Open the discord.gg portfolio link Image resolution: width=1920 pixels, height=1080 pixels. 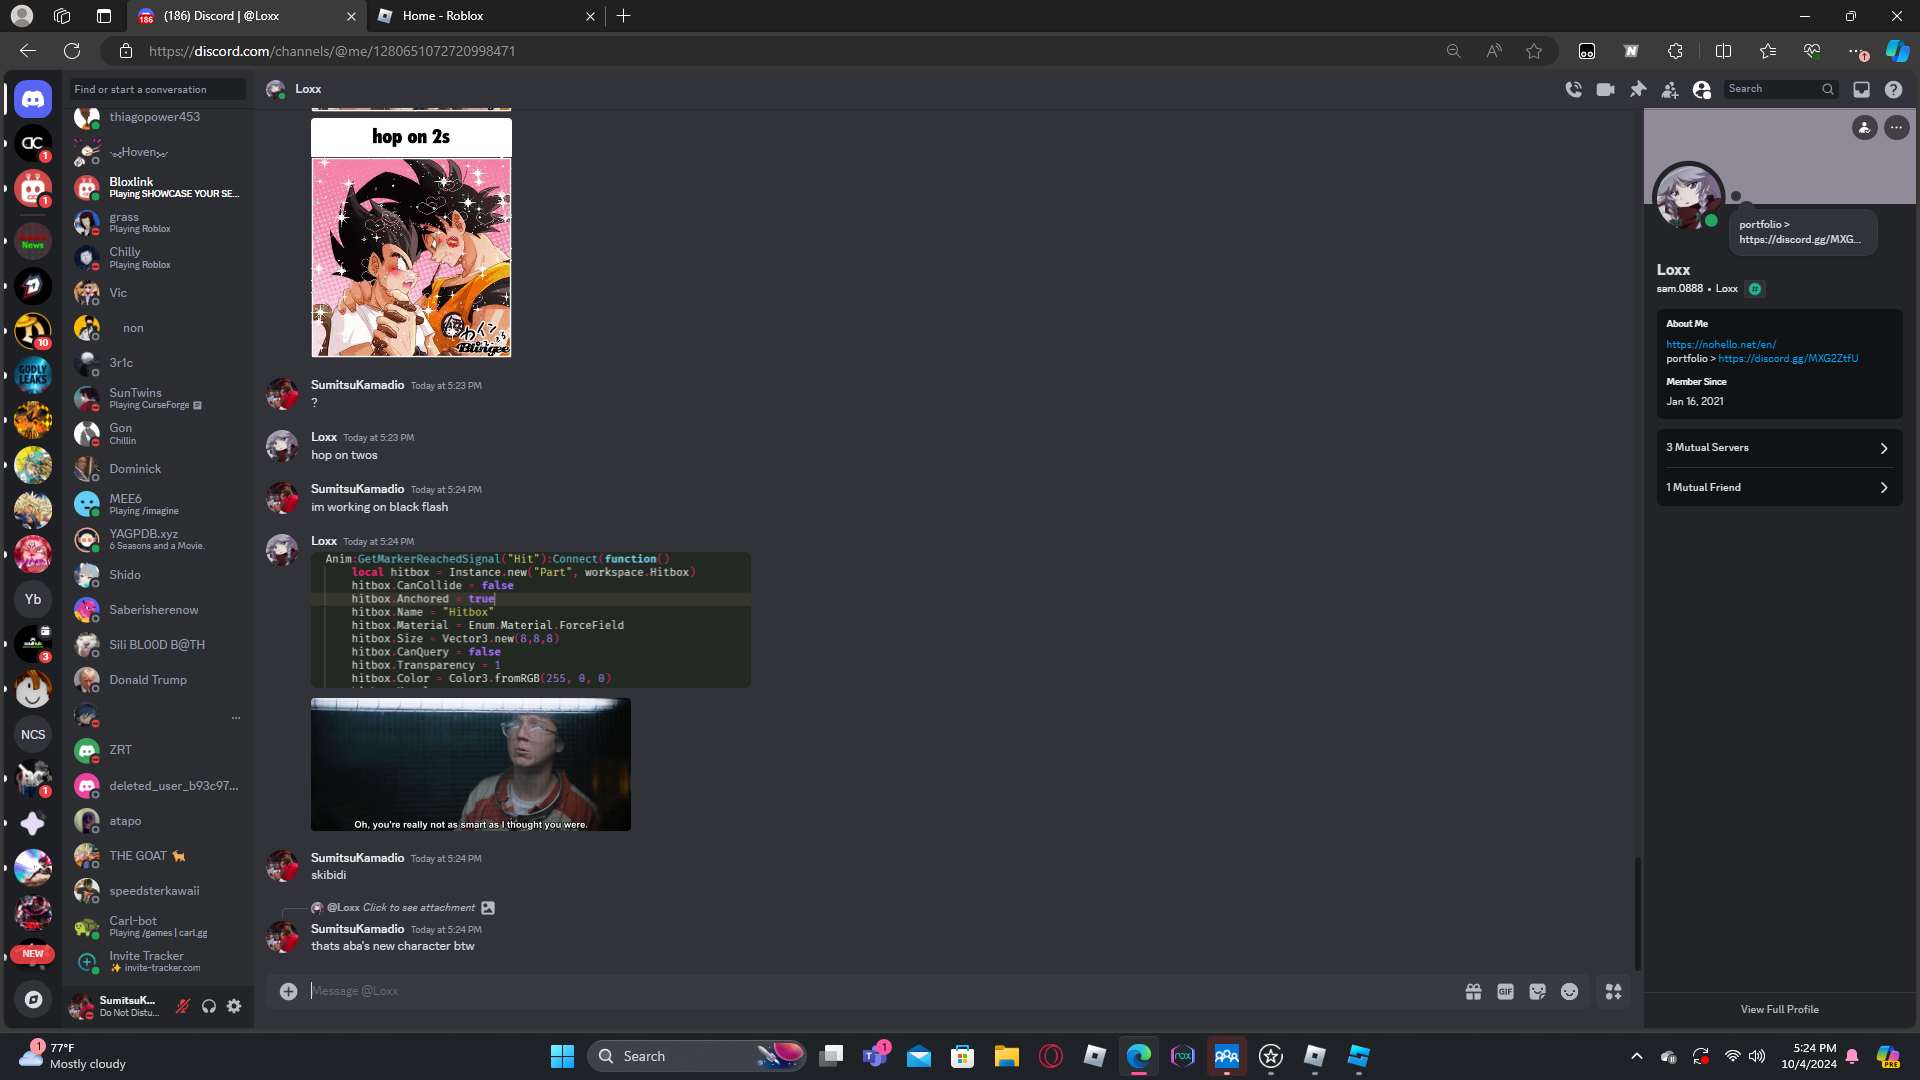(x=1788, y=358)
